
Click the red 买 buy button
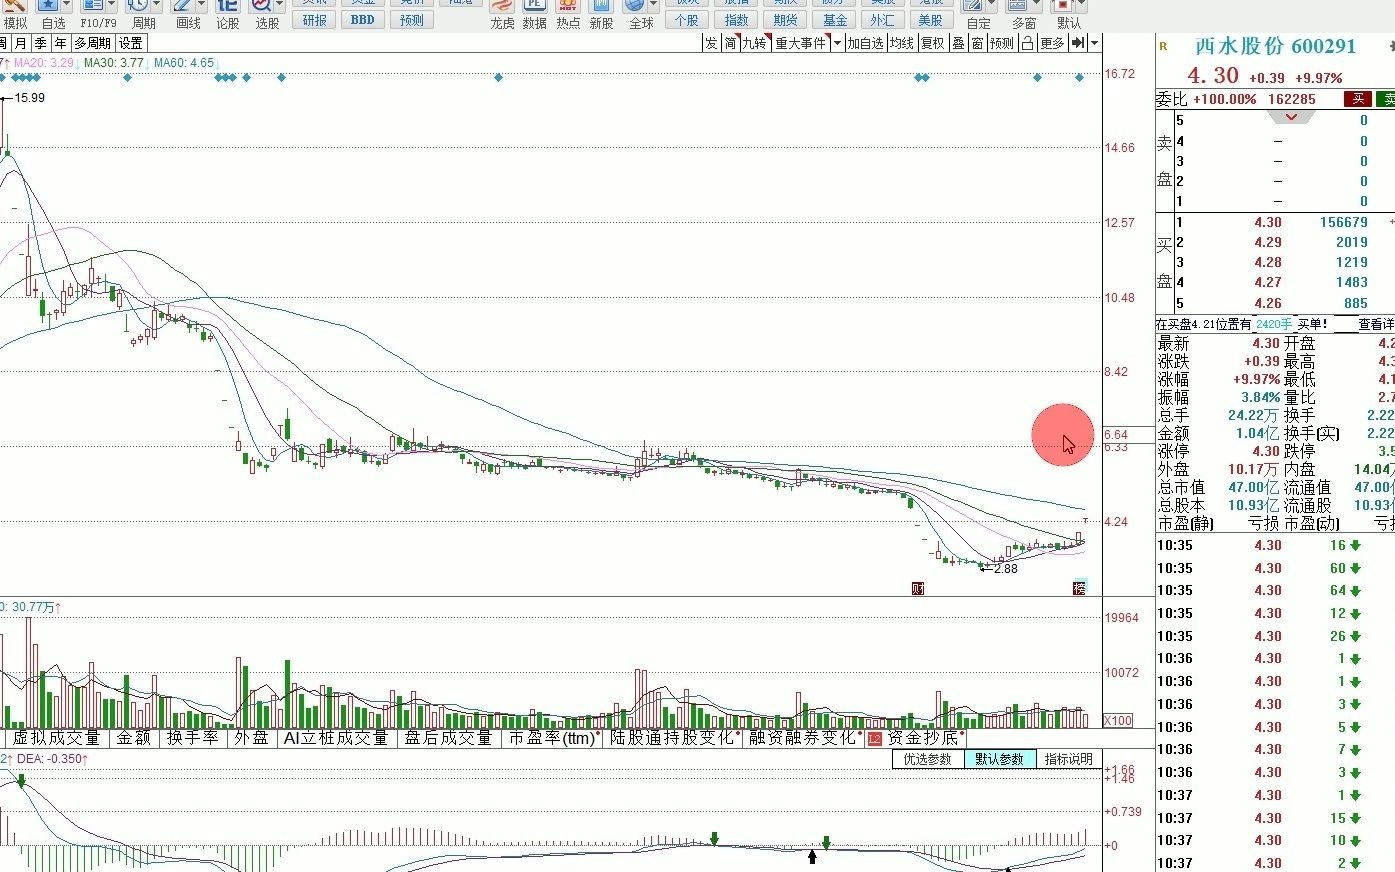tap(1358, 99)
